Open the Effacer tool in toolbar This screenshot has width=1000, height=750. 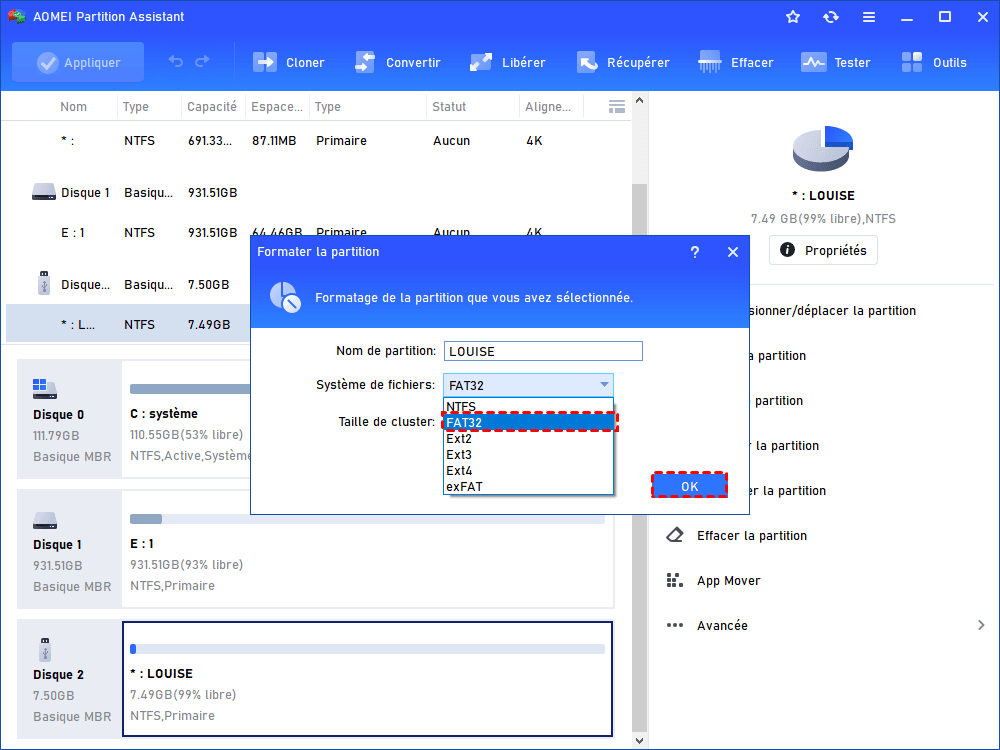tap(735, 62)
